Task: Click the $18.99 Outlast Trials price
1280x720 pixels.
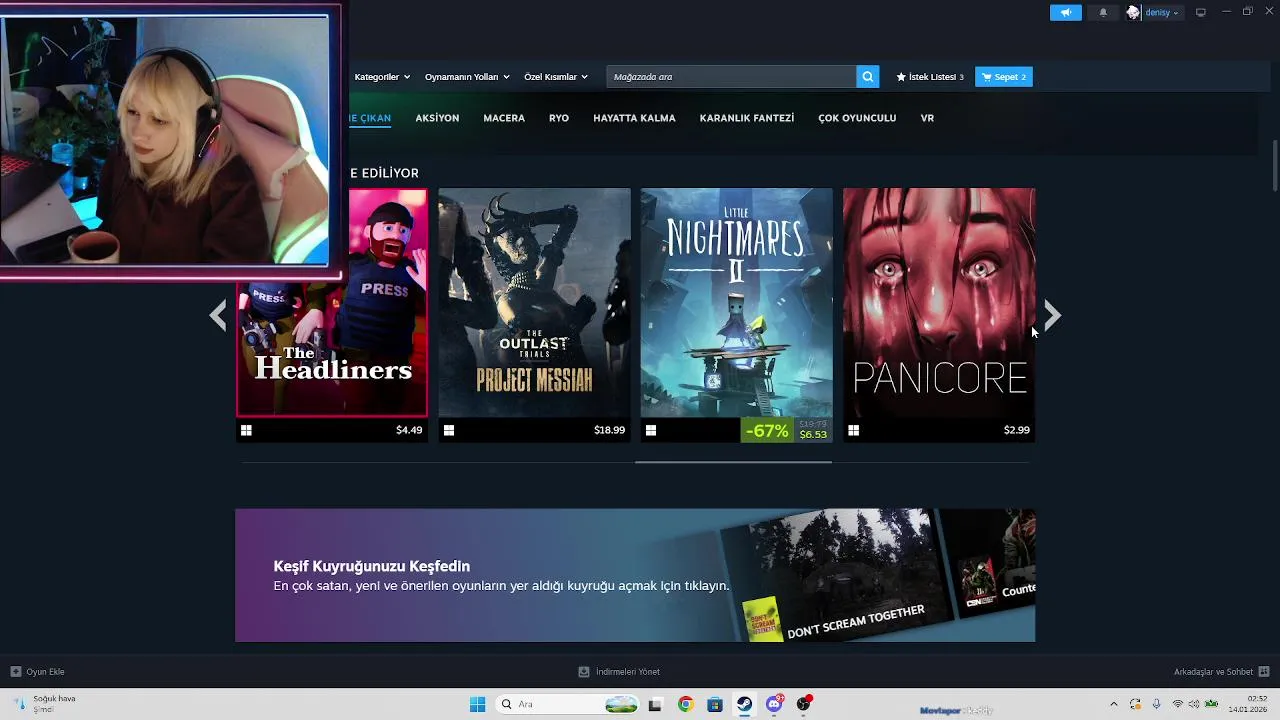Action: 609,430
